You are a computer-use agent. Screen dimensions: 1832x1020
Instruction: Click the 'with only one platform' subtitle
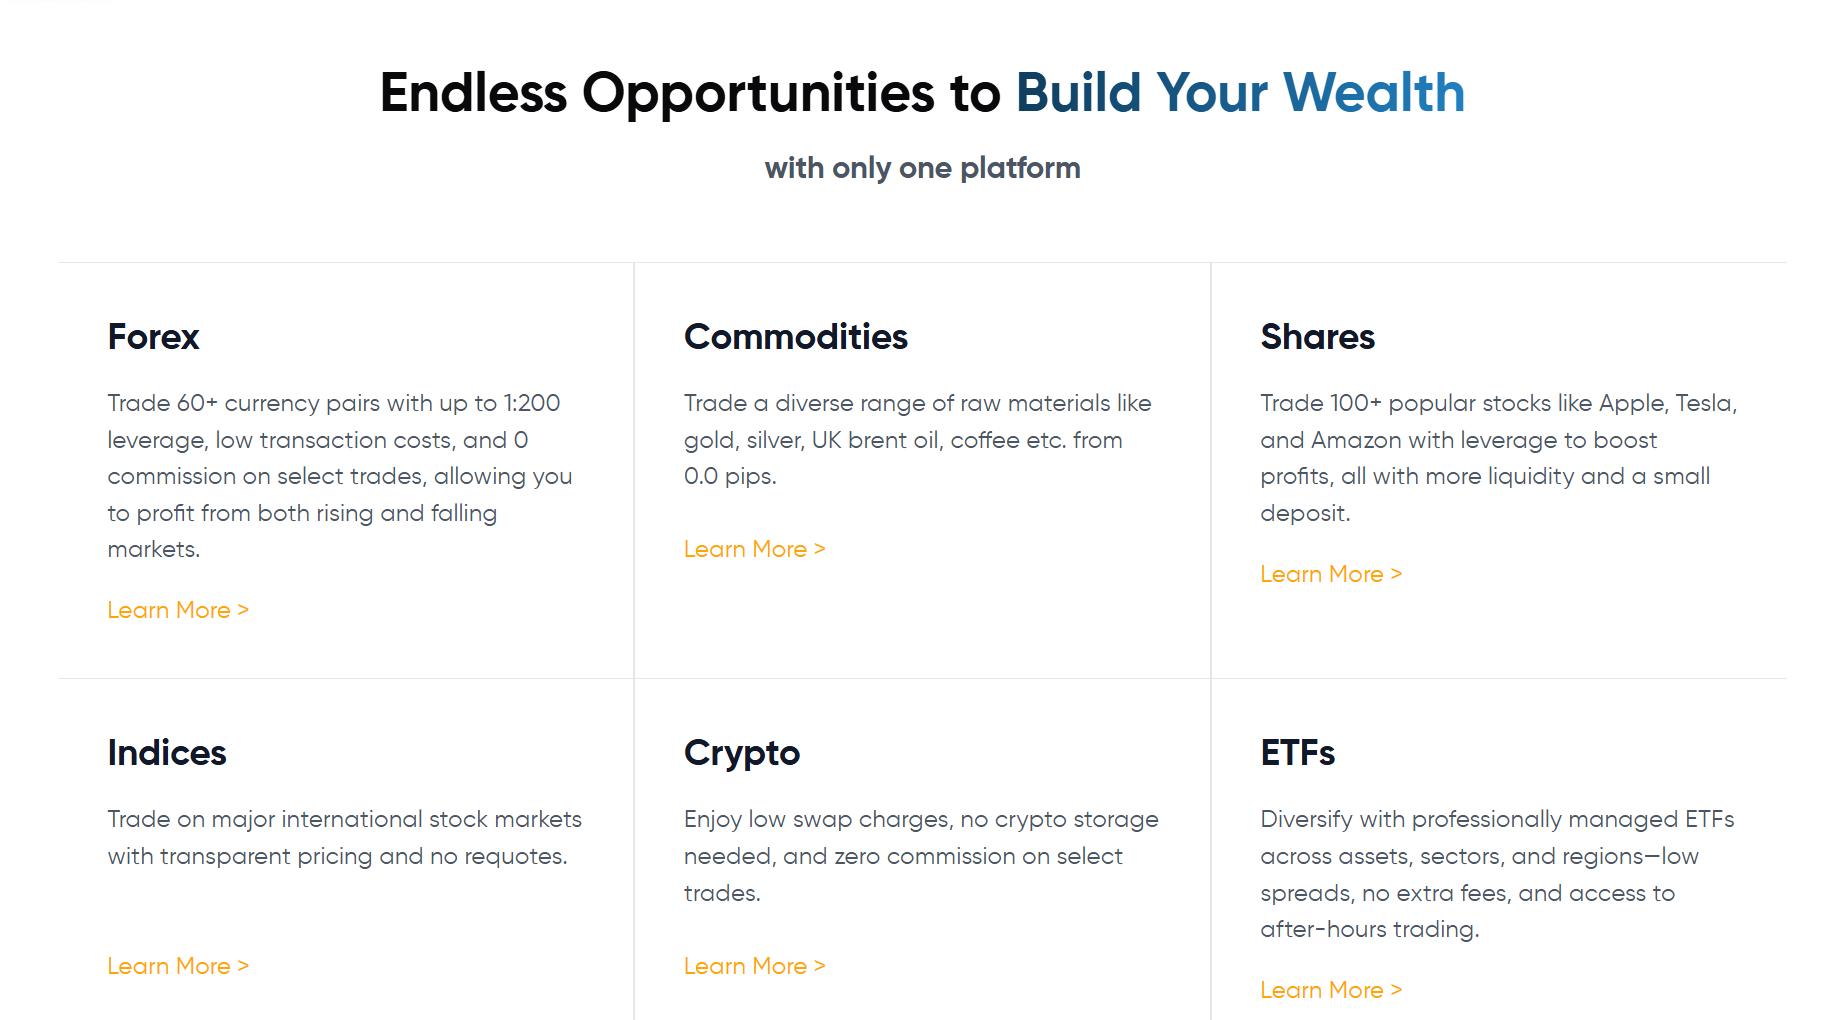point(922,168)
